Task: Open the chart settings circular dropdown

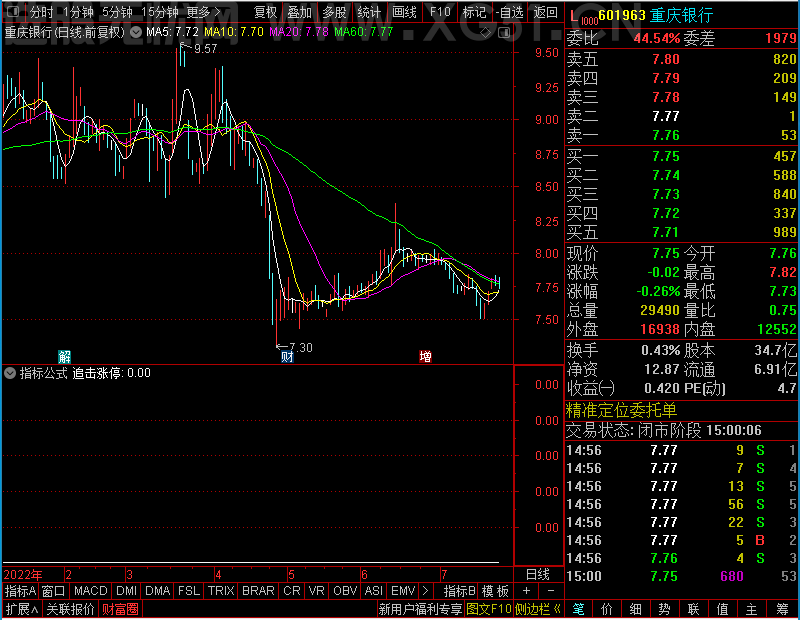Action: pos(136,32)
